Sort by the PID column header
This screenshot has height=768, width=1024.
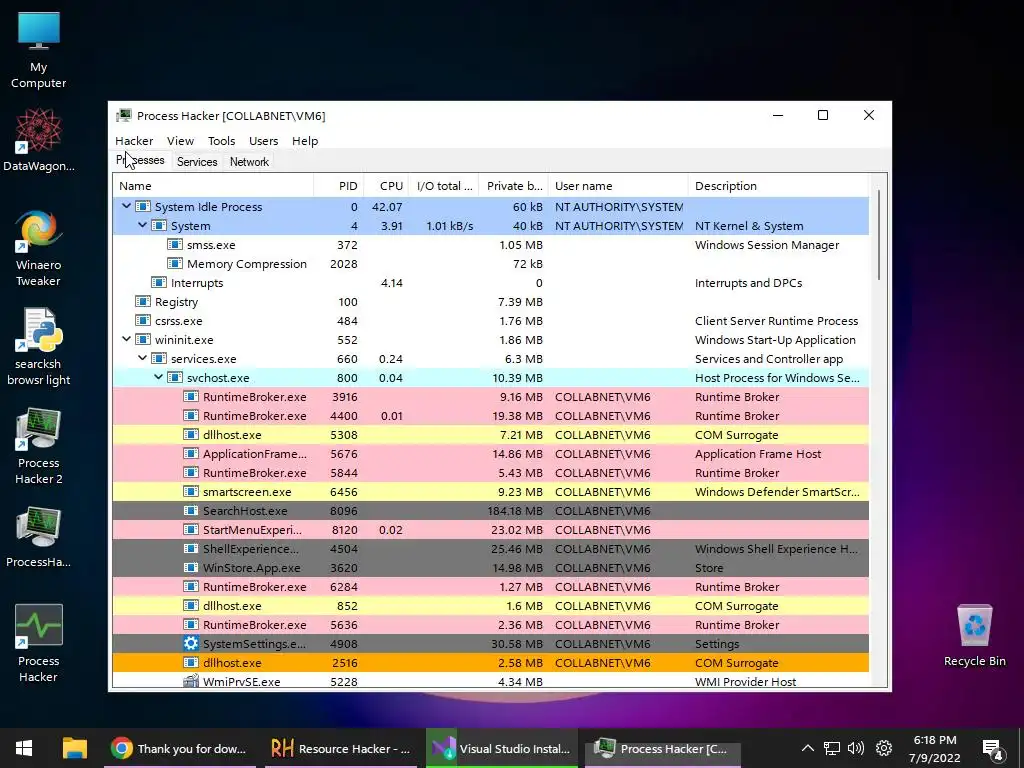(338, 186)
